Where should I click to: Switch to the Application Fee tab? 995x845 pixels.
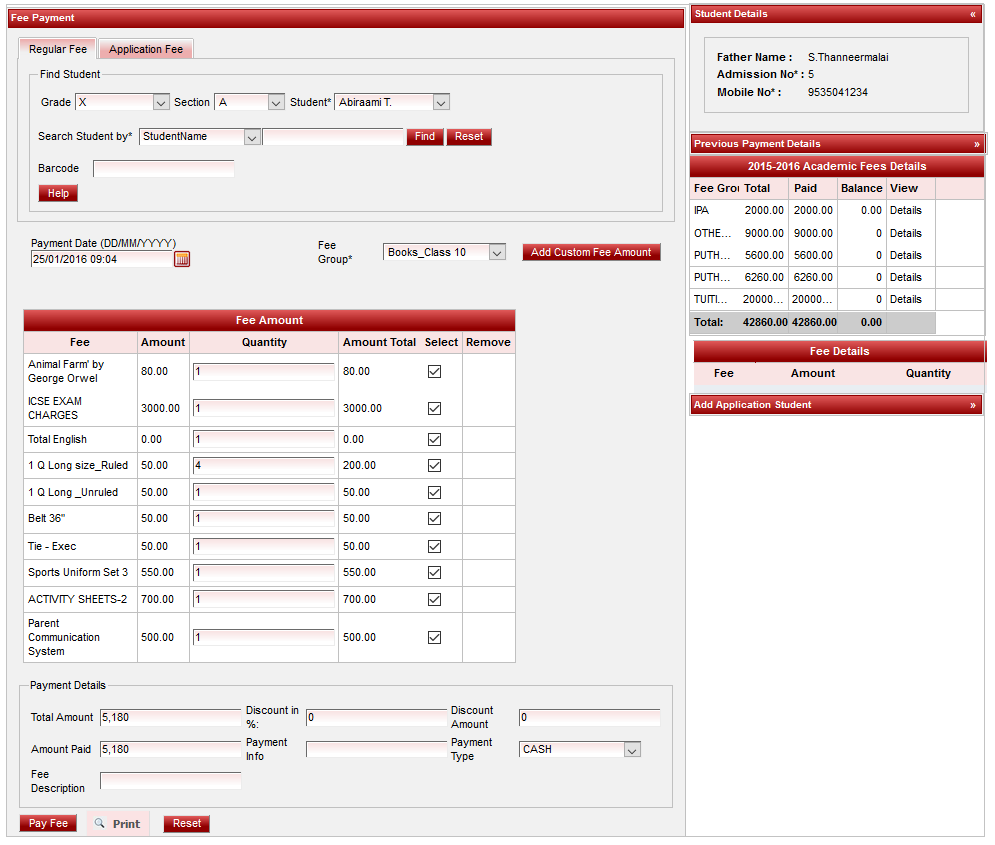[146, 50]
